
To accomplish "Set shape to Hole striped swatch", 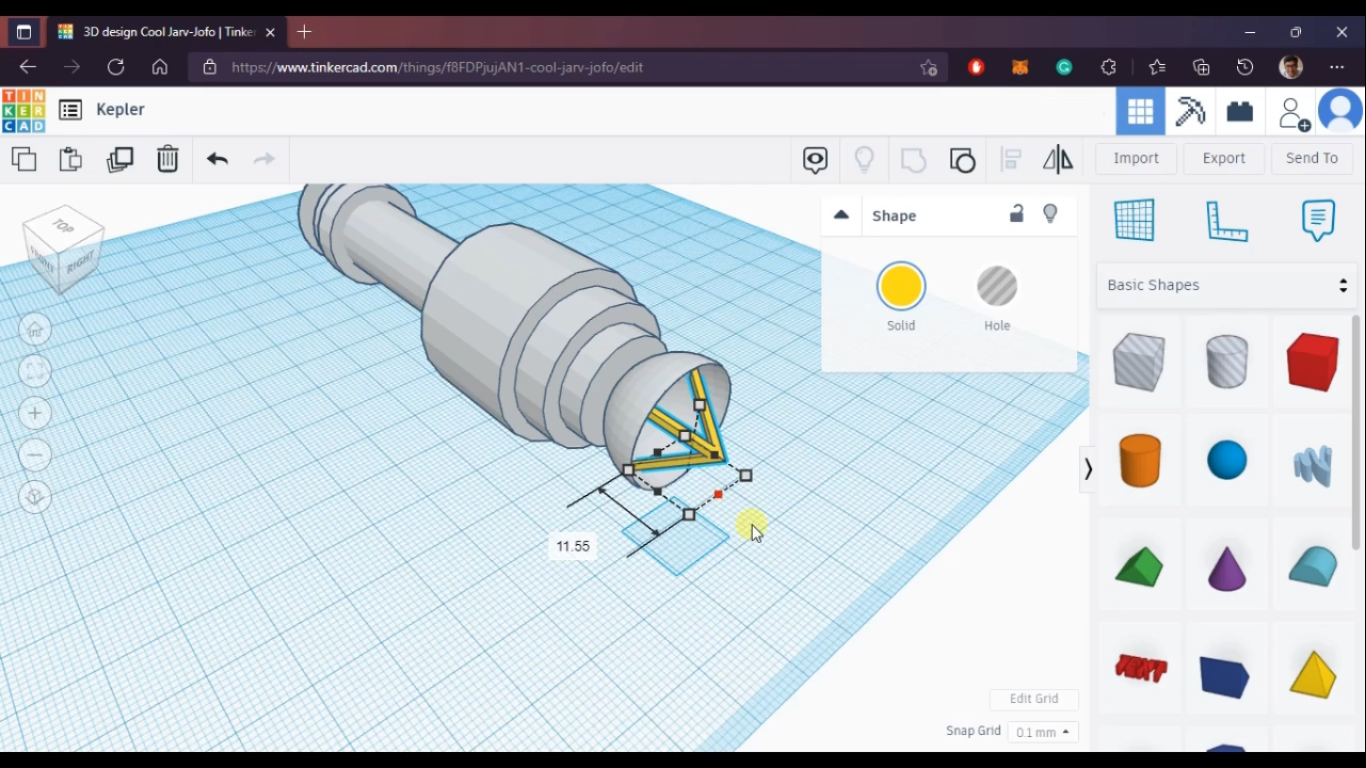I will click(x=997, y=287).
